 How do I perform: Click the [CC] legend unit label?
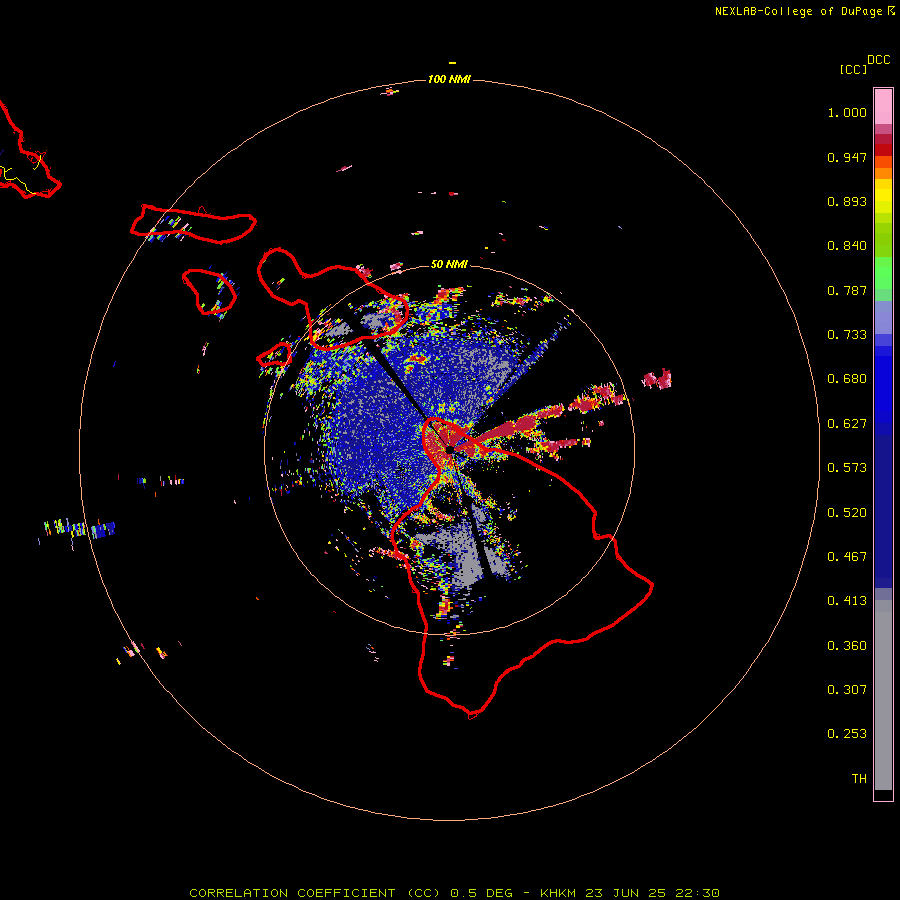click(x=853, y=69)
